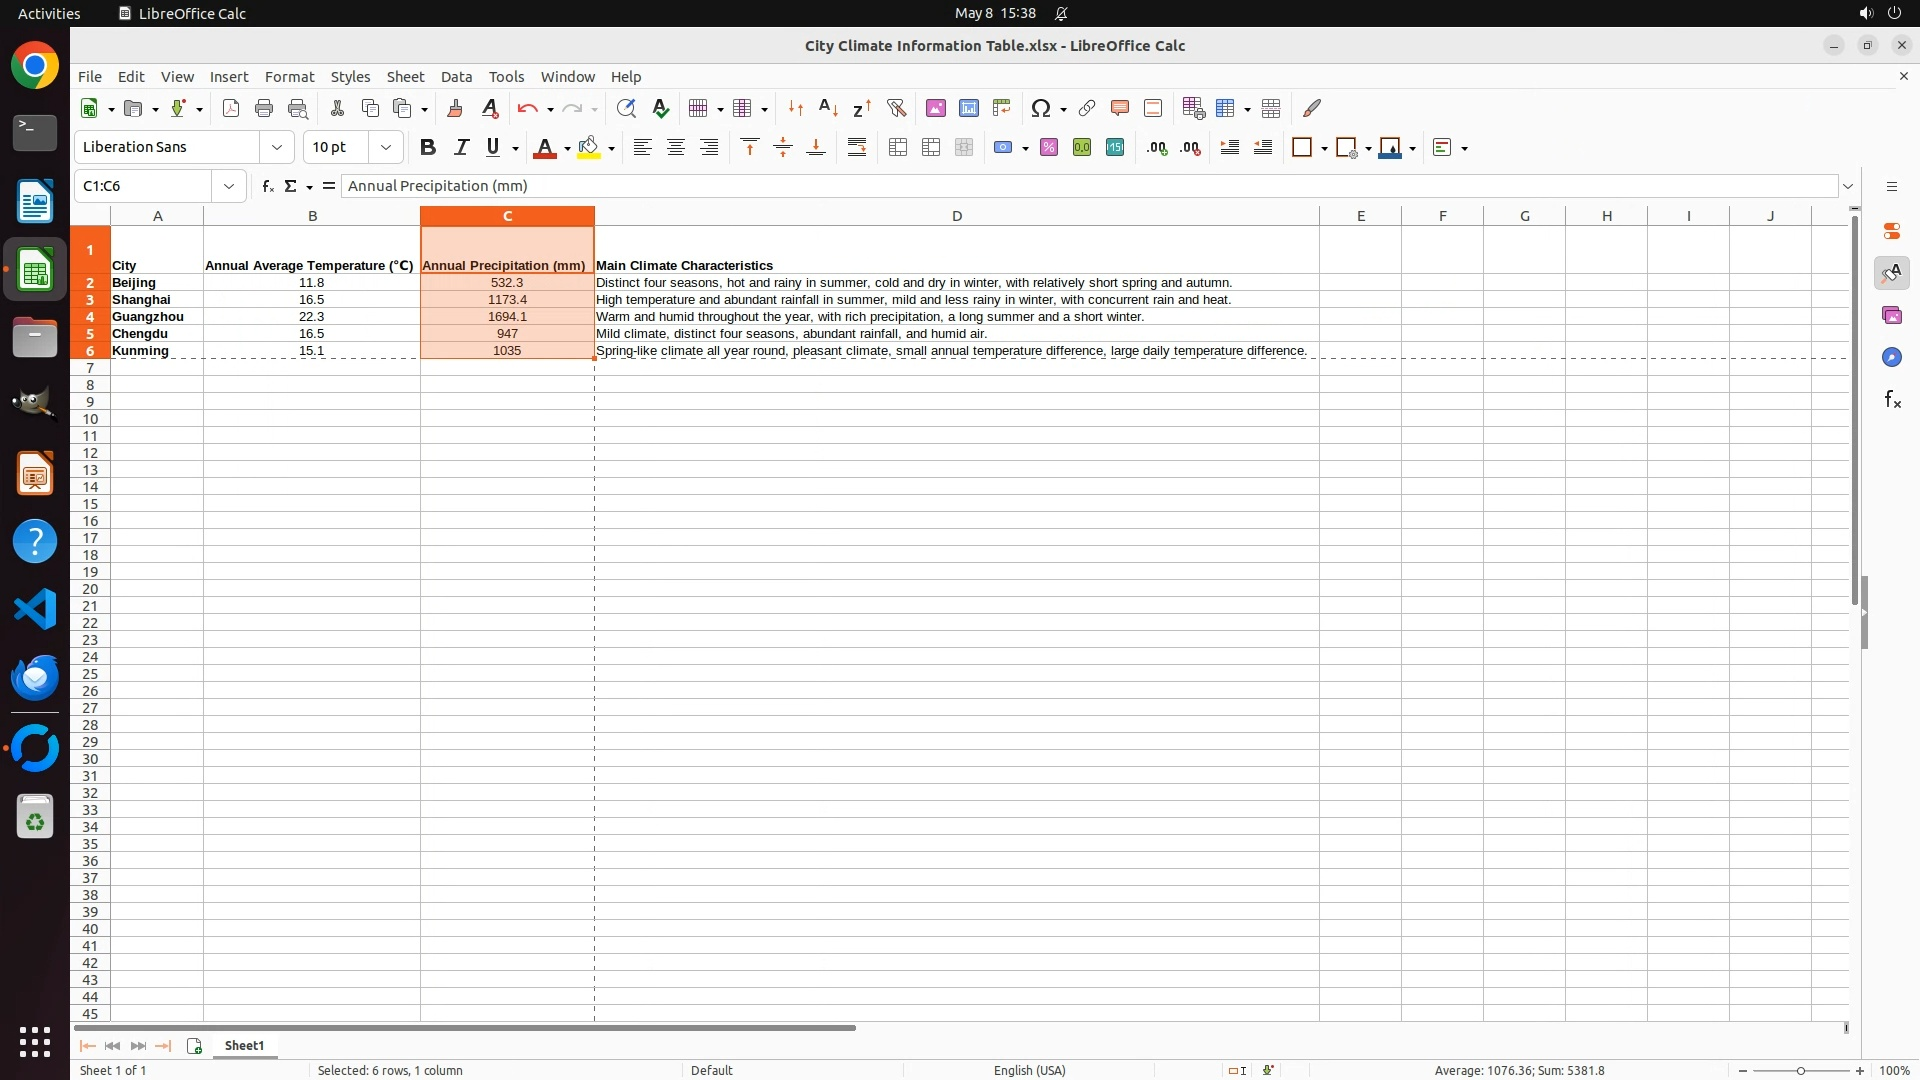The width and height of the screenshot is (1920, 1080).
Task: Toggle the Wrap Text button
Action: [857, 148]
